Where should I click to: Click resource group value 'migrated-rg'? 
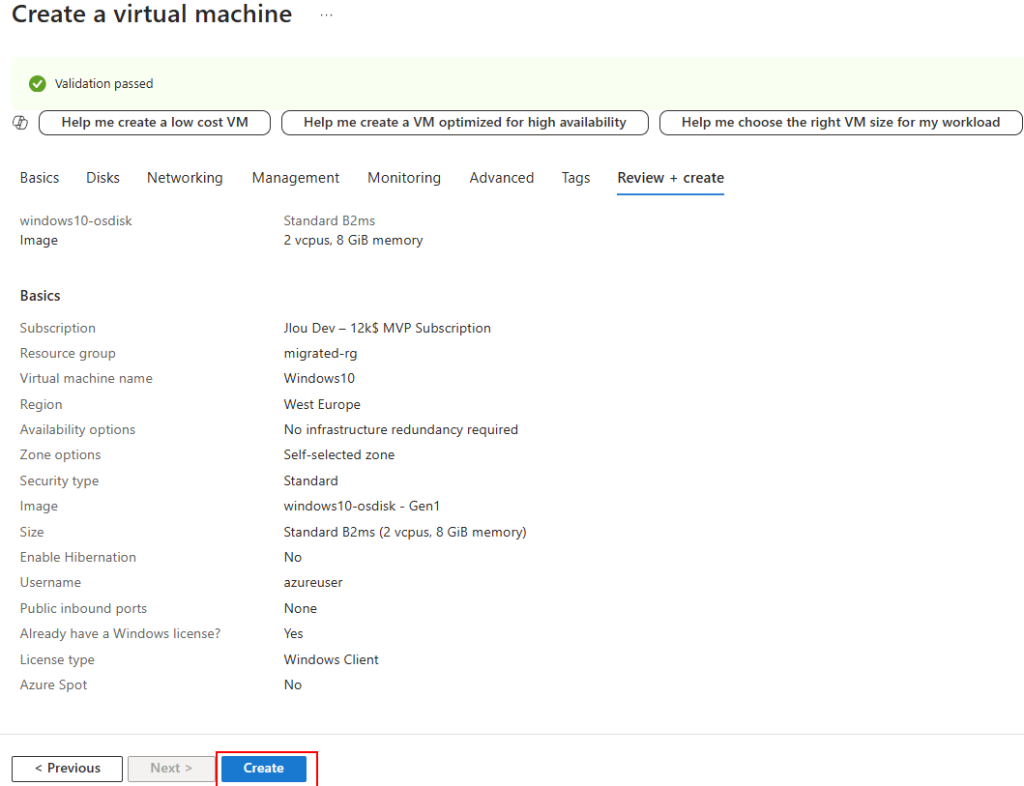pos(321,353)
